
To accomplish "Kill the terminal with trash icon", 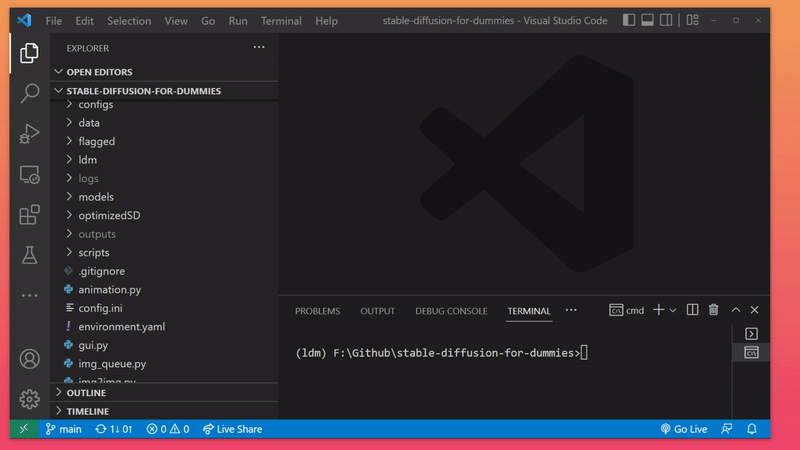I will click(x=714, y=310).
